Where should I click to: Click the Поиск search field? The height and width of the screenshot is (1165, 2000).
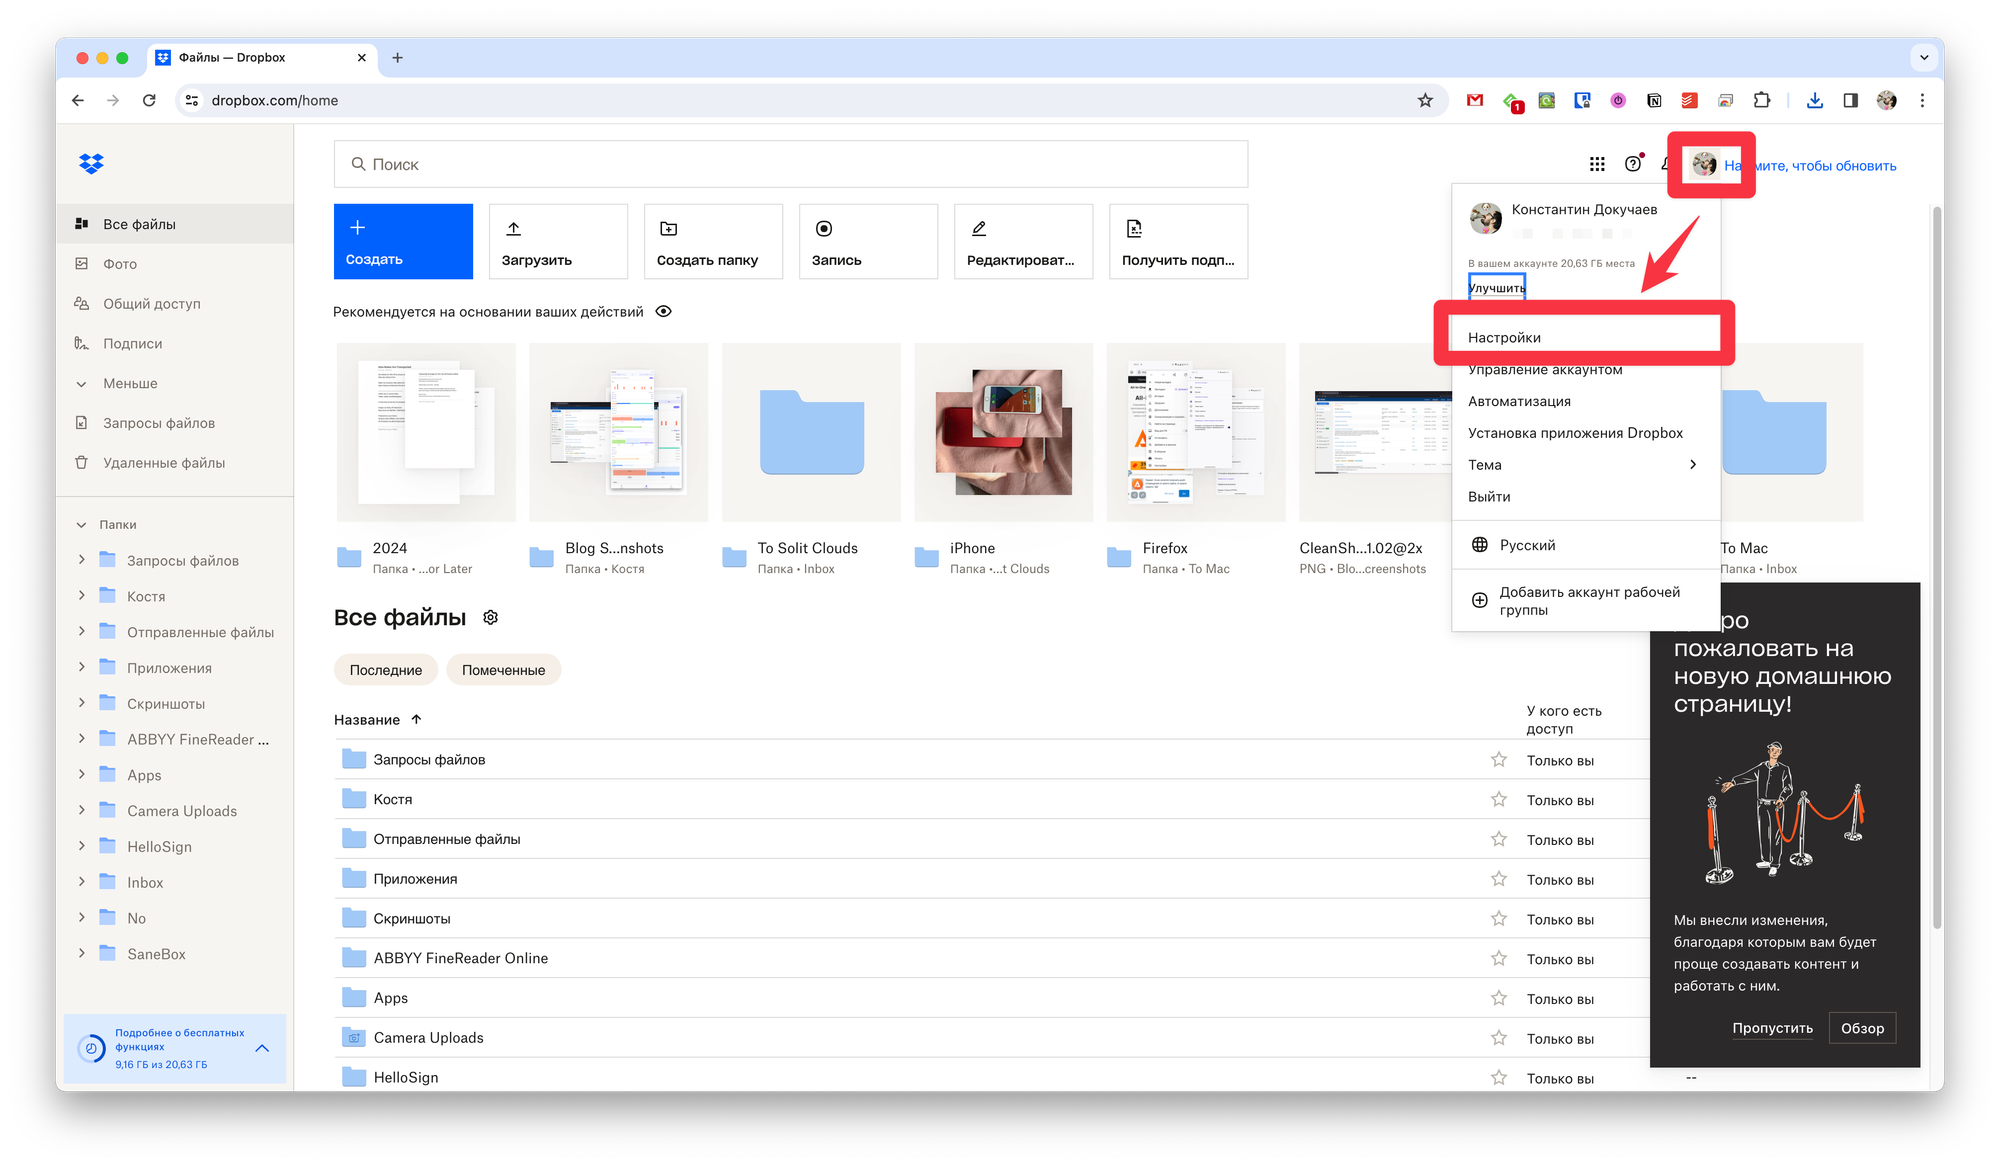click(x=790, y=164)
